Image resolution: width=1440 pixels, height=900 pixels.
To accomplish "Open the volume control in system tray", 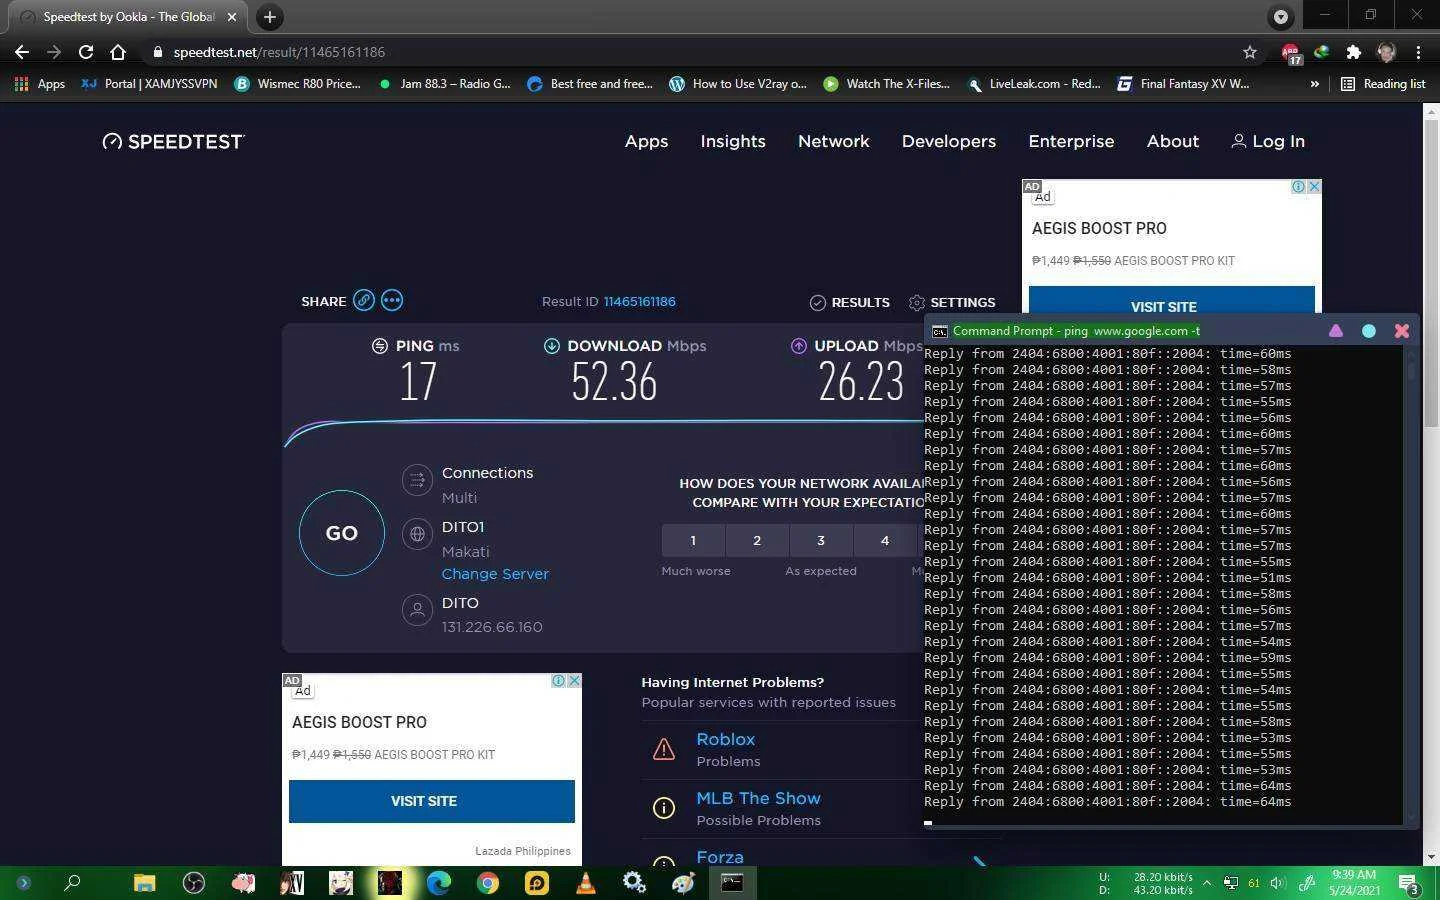I will [x=1277, y=883].
